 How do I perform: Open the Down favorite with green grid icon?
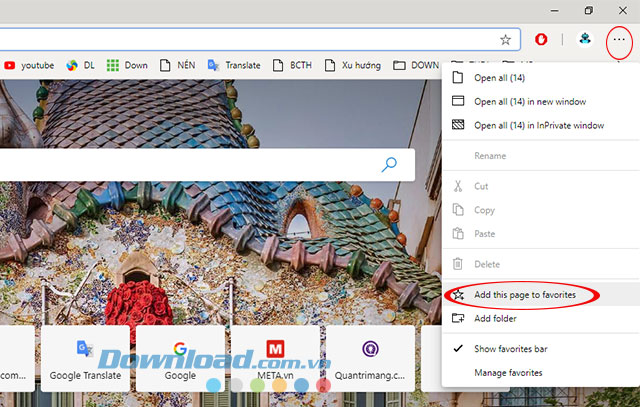click(x=127, y=65)
